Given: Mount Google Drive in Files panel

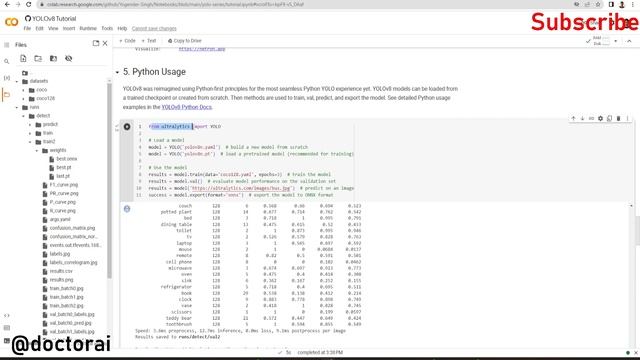Looking at the screenshot, I should [x=53, y=58].
